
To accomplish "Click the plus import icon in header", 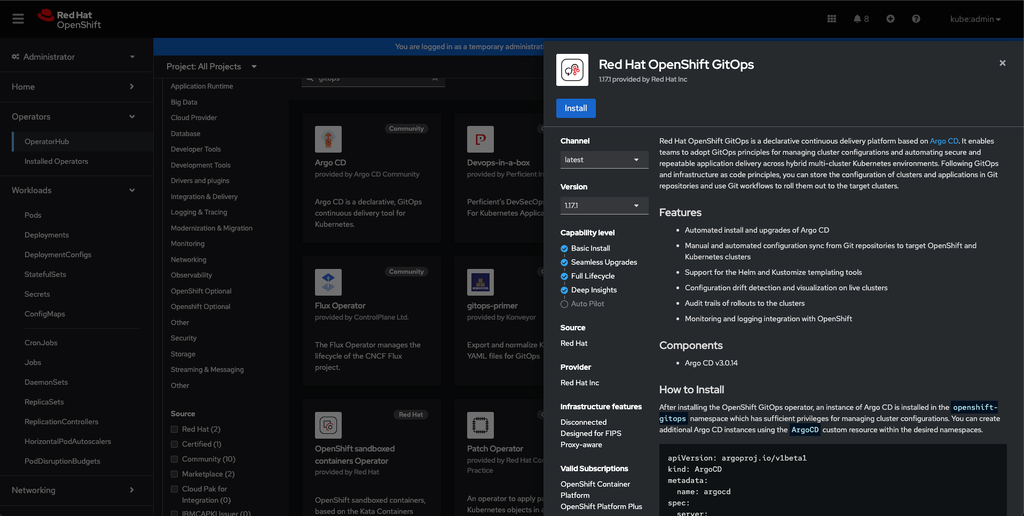I will tap(890, 19).
